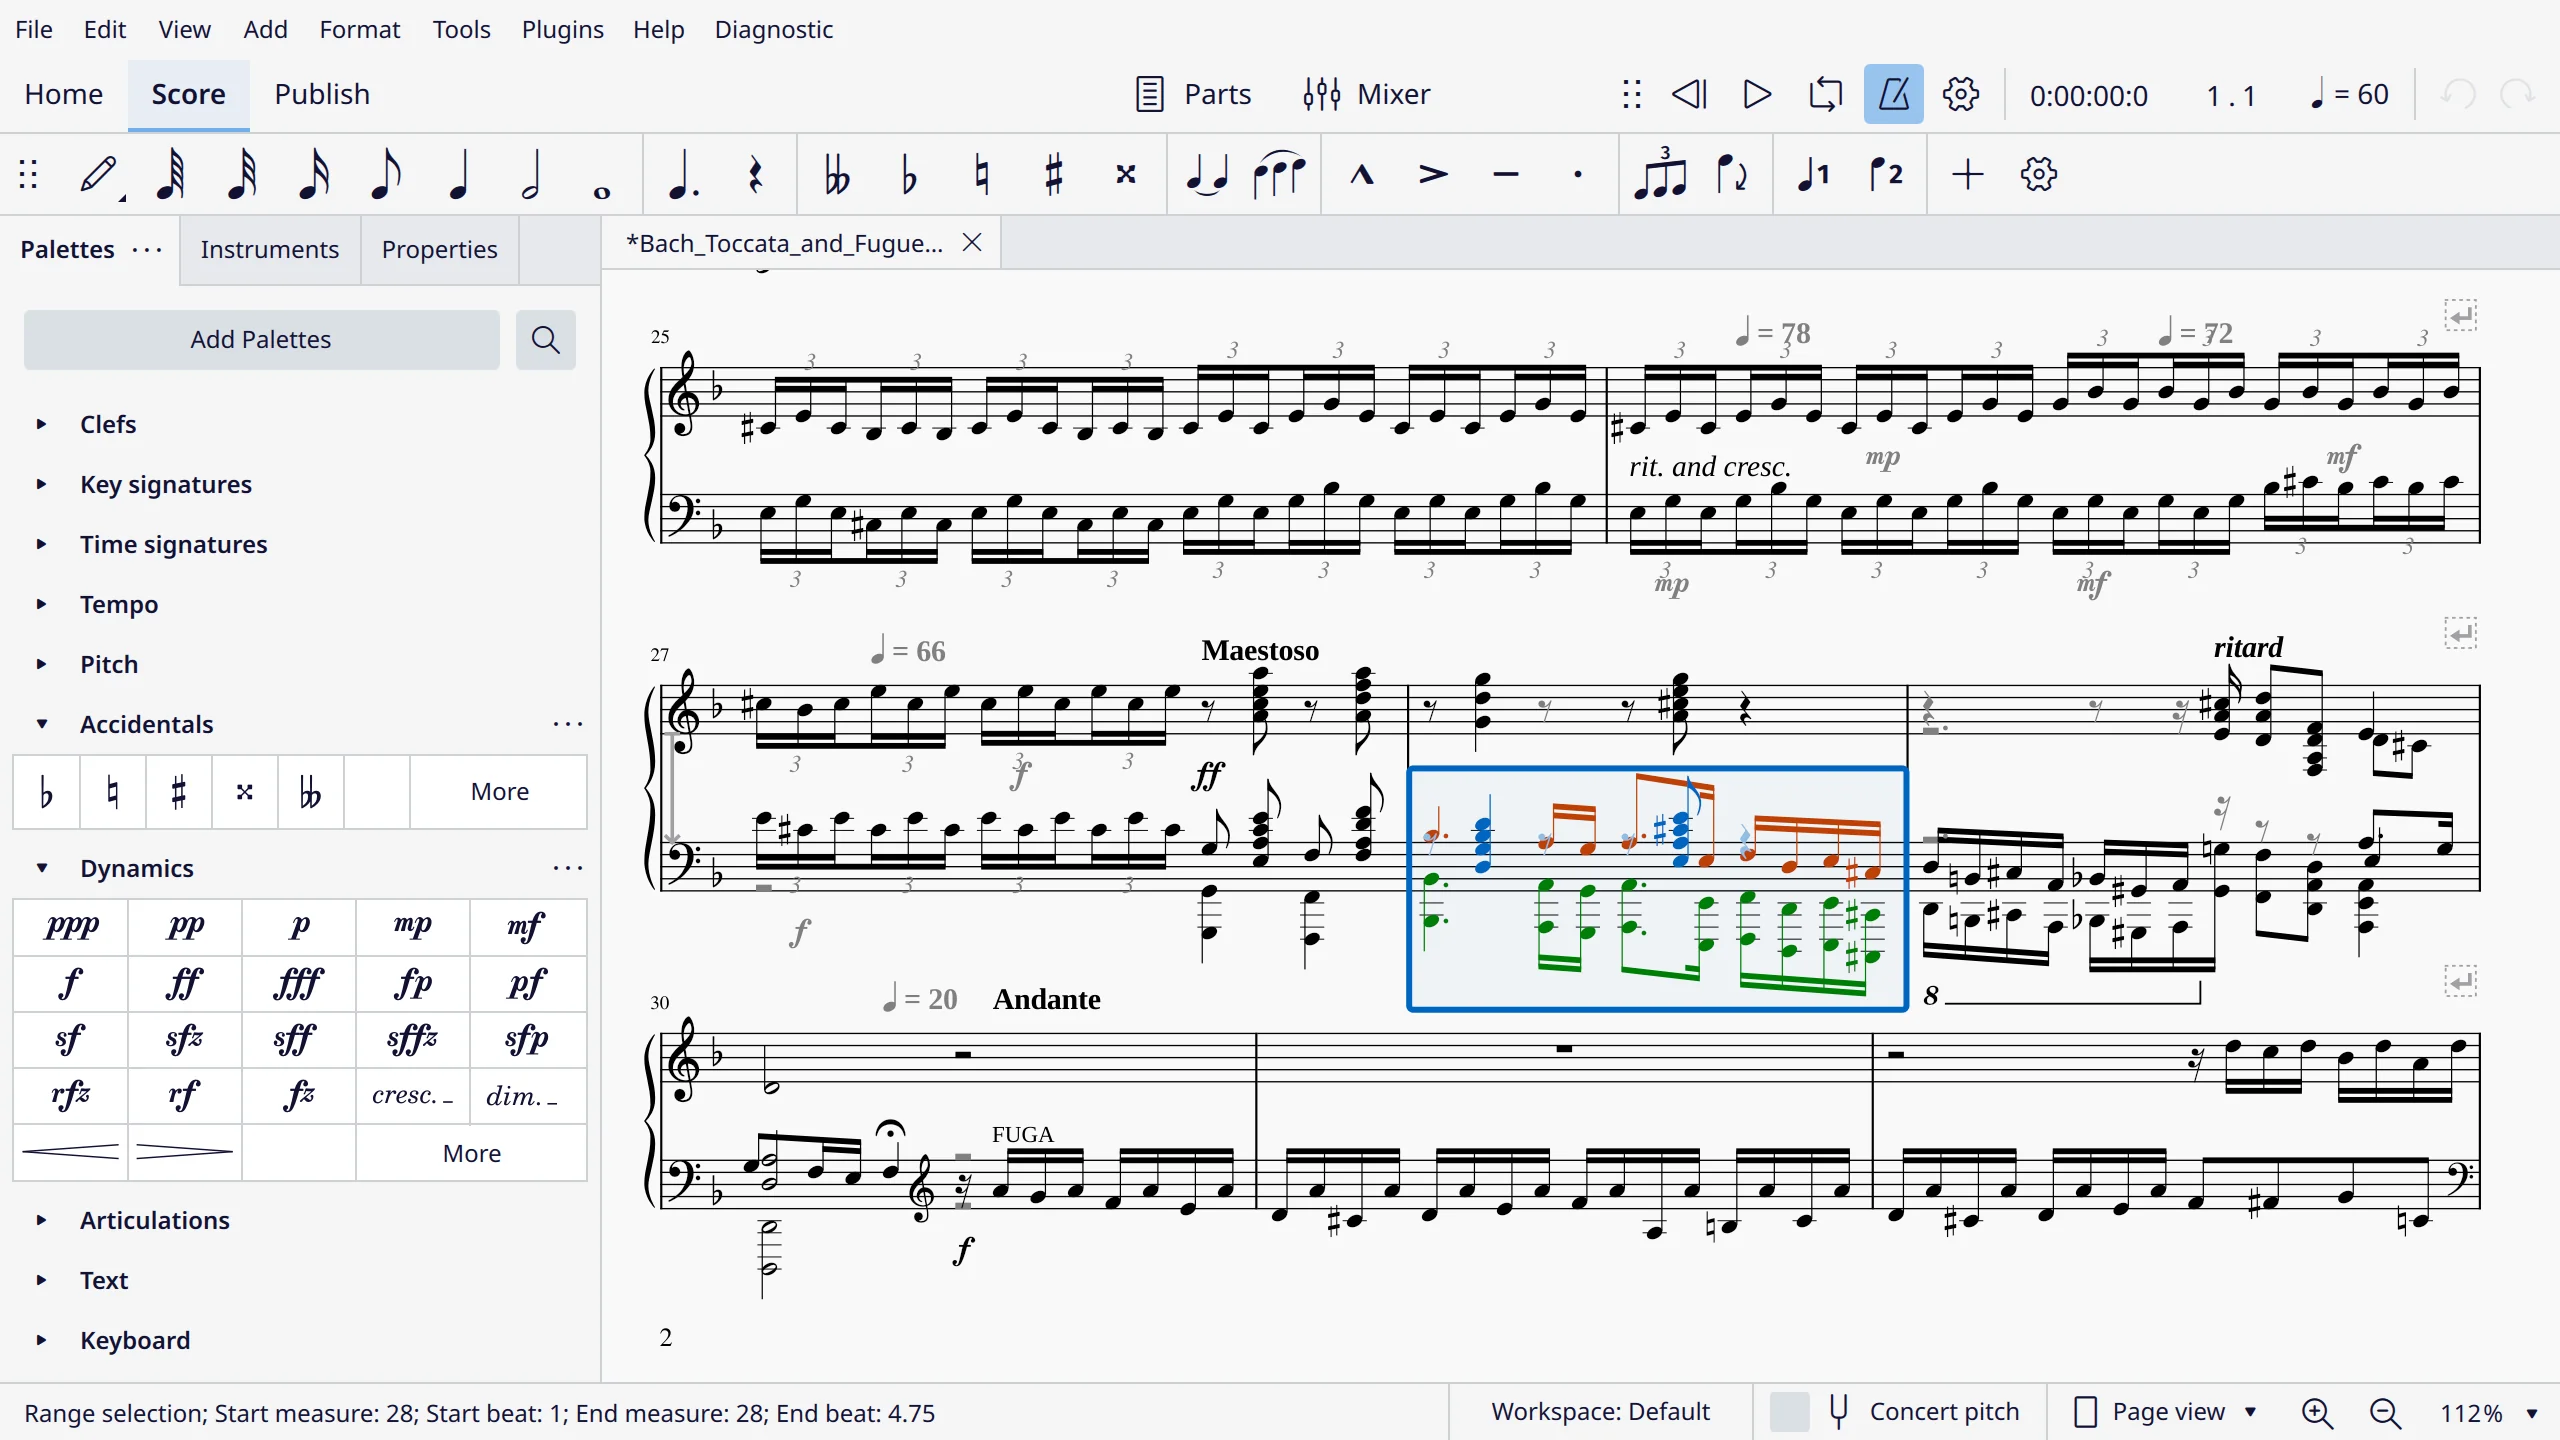Open the Plugins menu
The width and height of the screenshot is (2560, 1440).
pos(562,29)
